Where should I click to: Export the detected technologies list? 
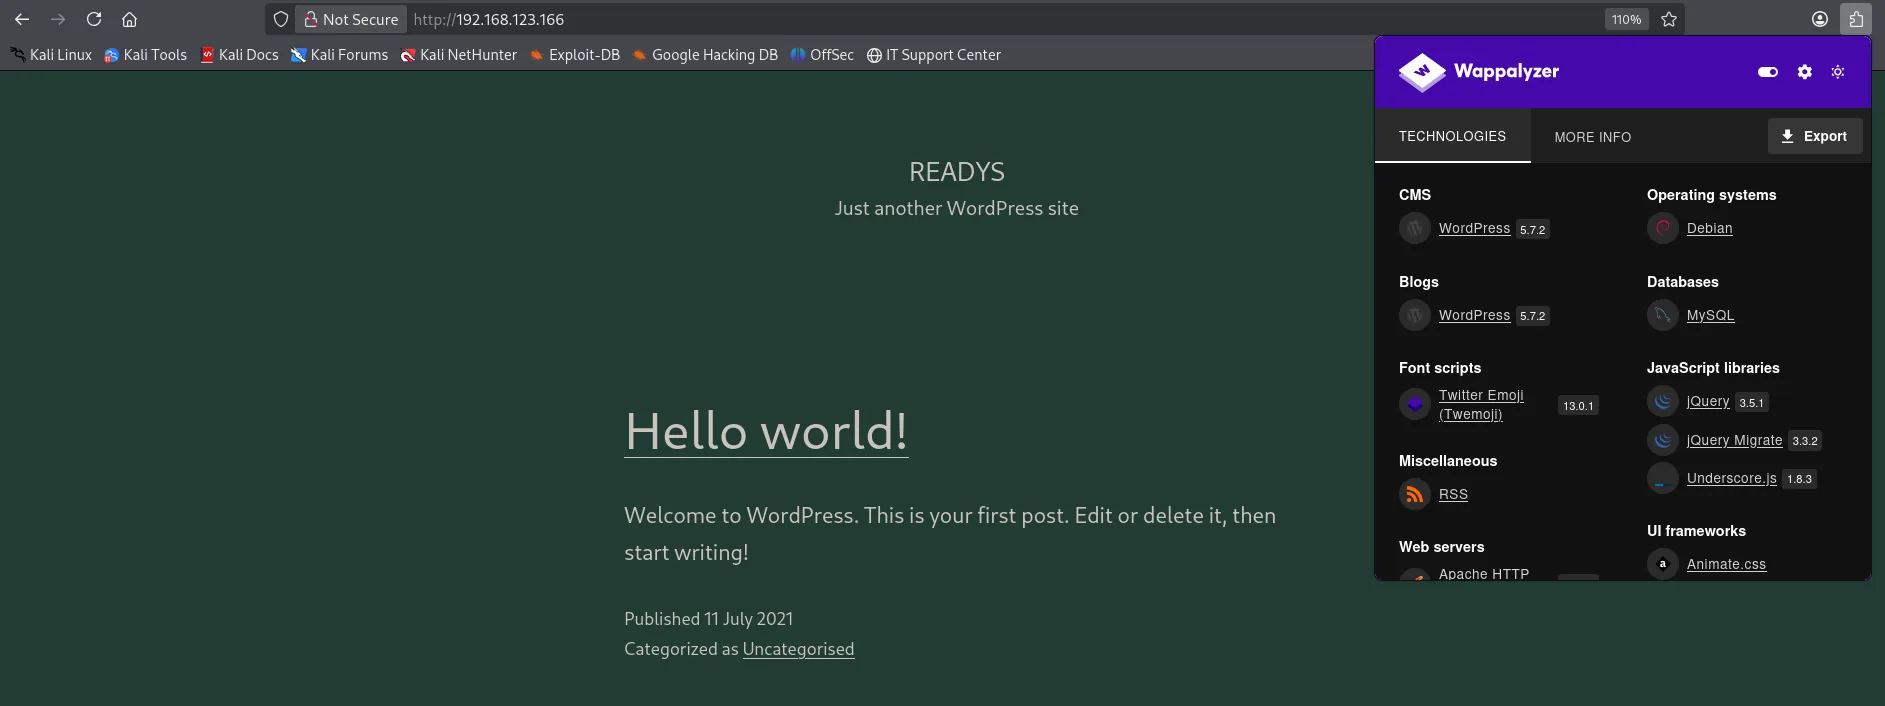1815,136
